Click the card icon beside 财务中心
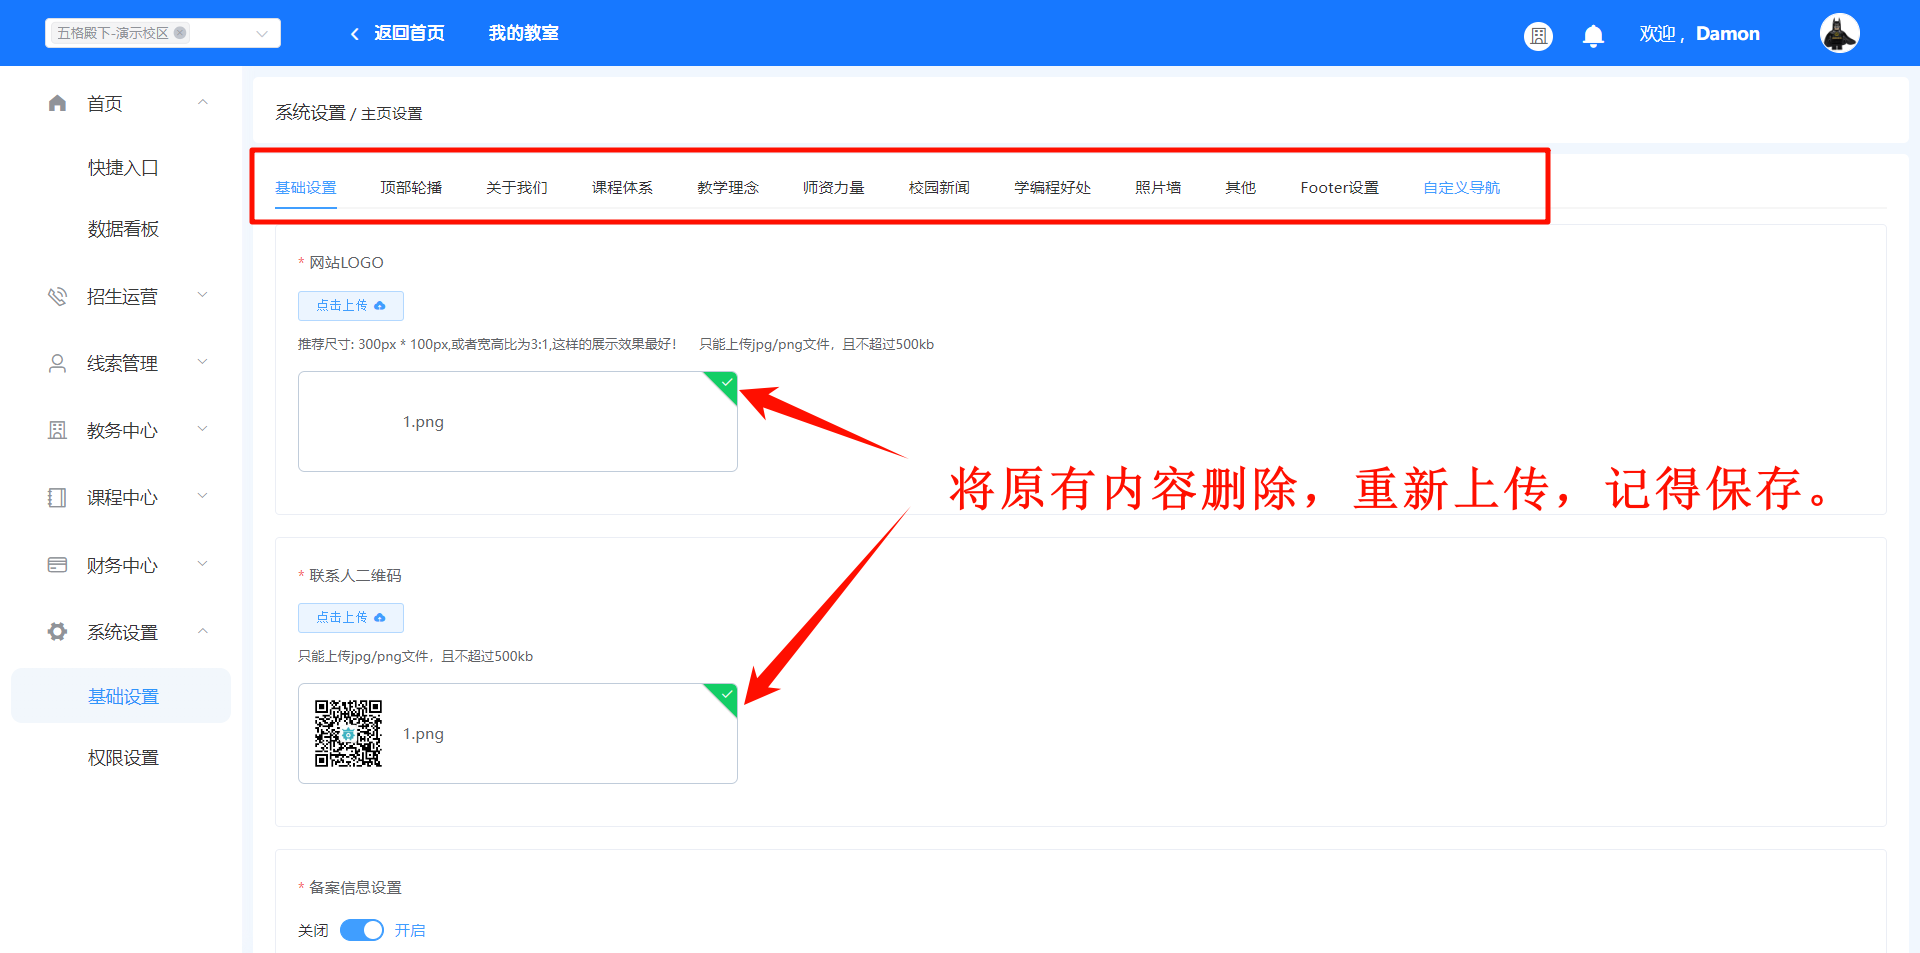Viewport: 1920px width, 953px height. point(57,565)
